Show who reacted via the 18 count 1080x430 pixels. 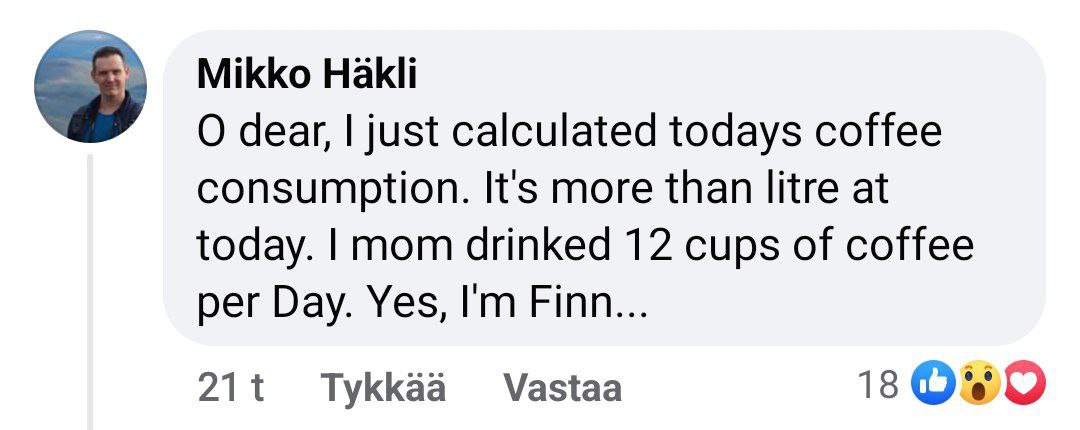[x=879, y=384]
